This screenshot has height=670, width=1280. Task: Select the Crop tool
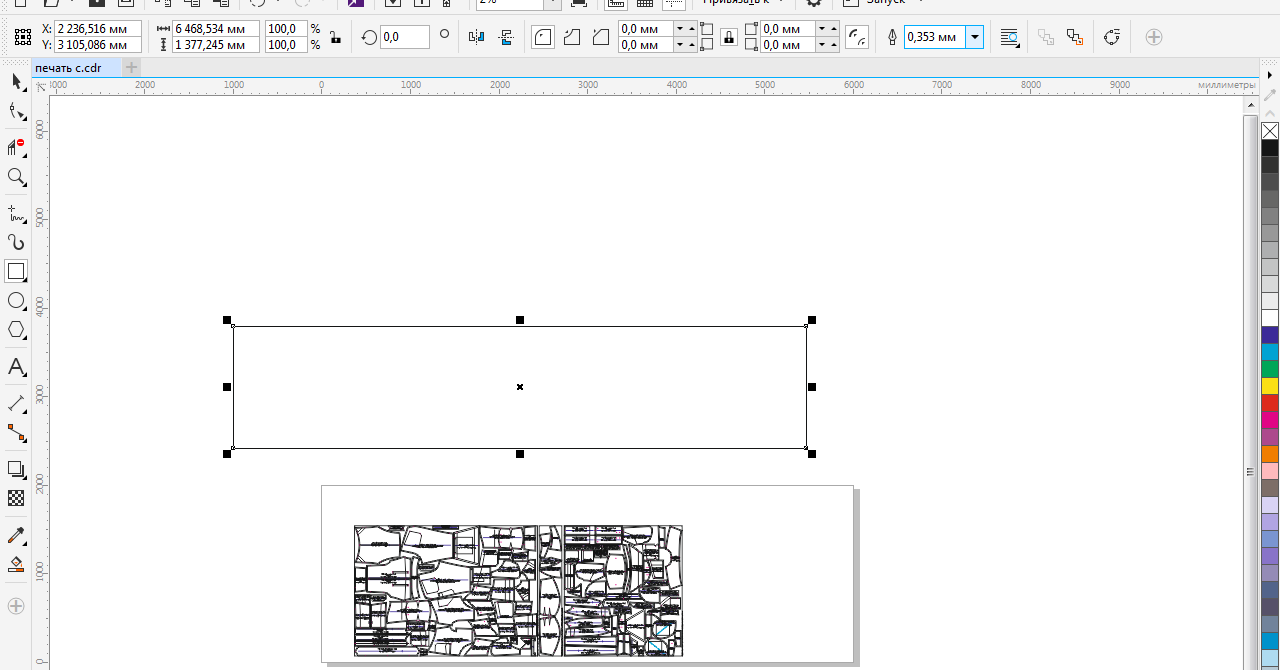click(x=16, y=147)
